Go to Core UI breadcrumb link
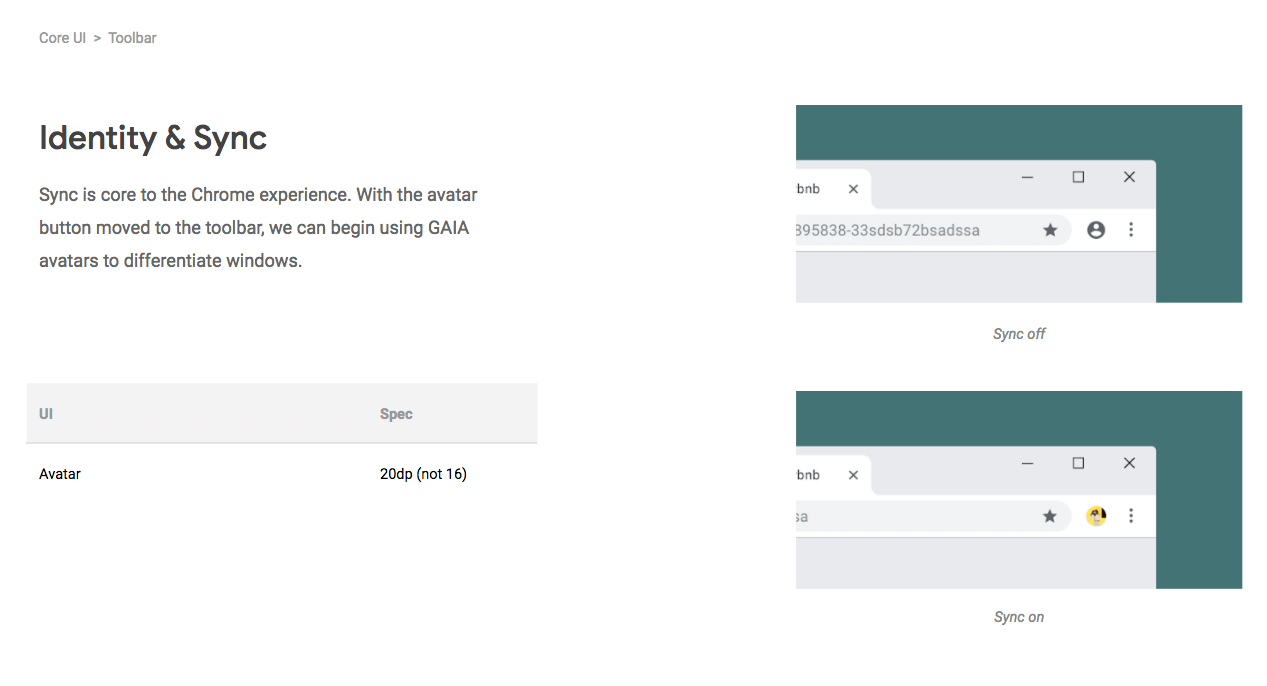This screenshot has height=686, width=1267. (62, 38)
